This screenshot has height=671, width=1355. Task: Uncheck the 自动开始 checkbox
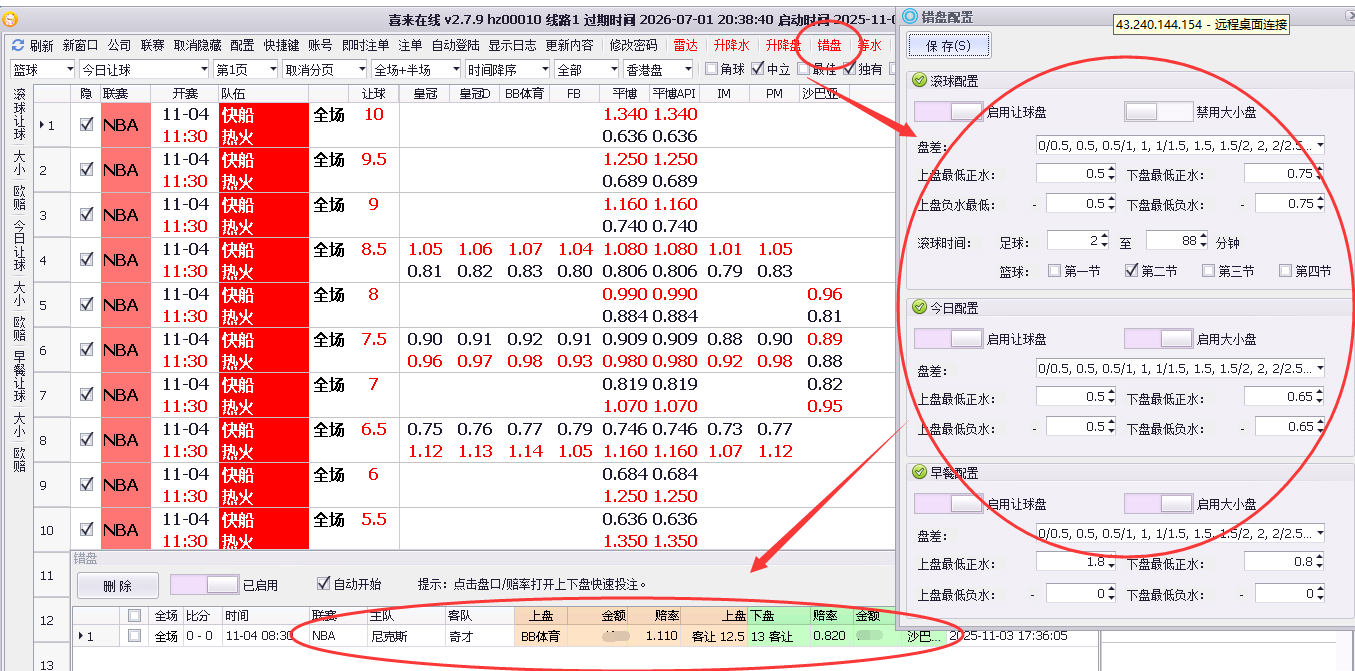click(323, 583)
